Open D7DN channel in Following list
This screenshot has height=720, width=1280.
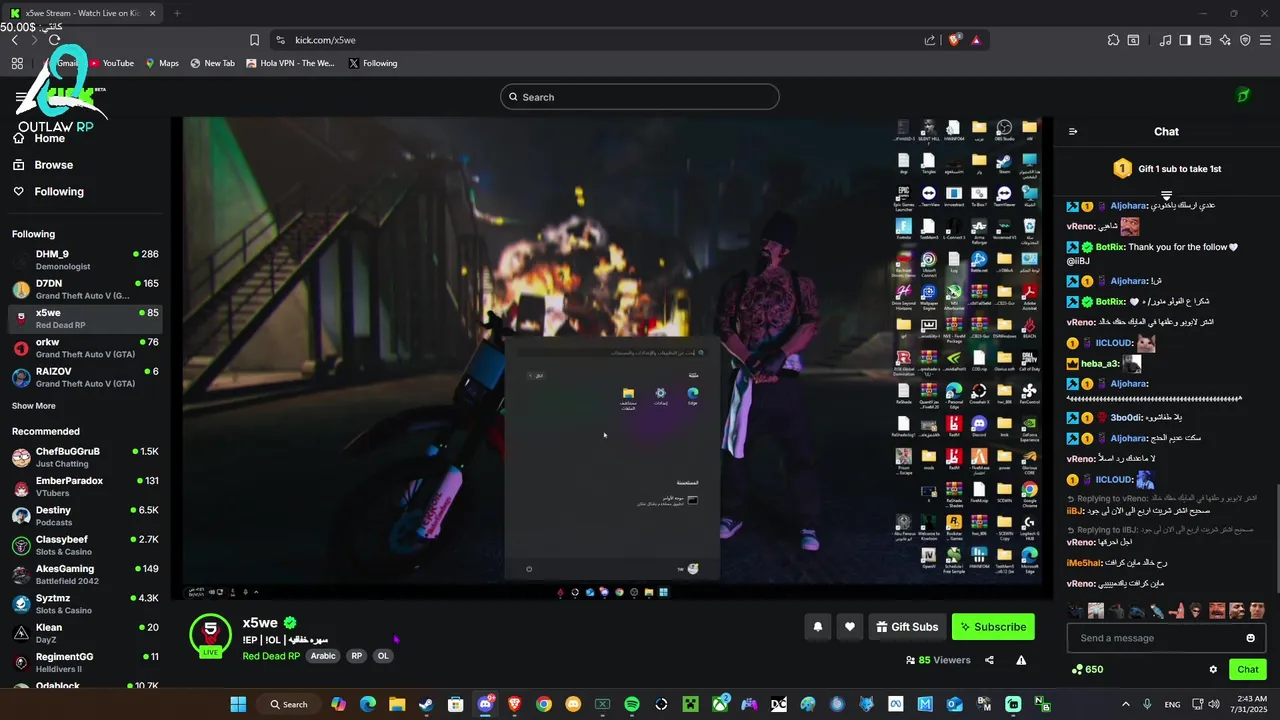click(85, 290)
